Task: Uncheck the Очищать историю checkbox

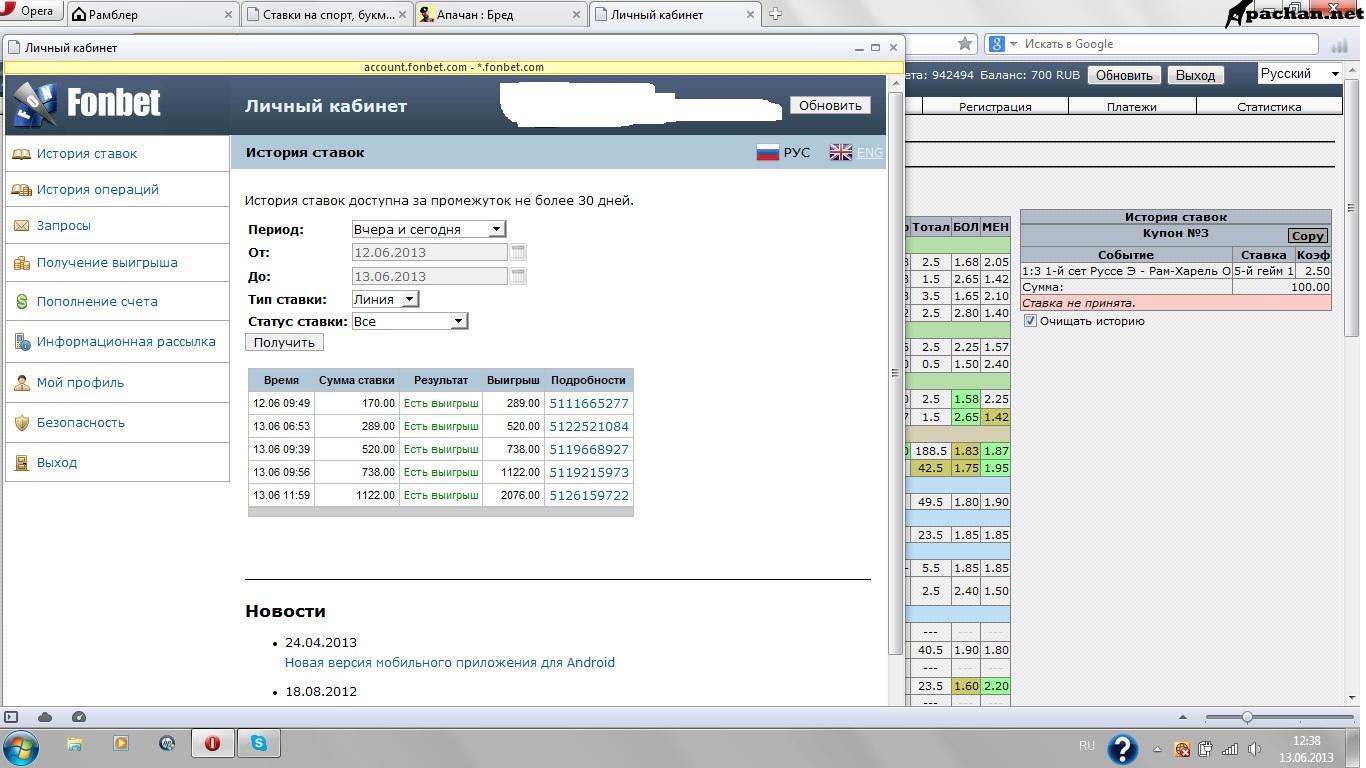Action: pyautogui.click(x=1030, y=321)
